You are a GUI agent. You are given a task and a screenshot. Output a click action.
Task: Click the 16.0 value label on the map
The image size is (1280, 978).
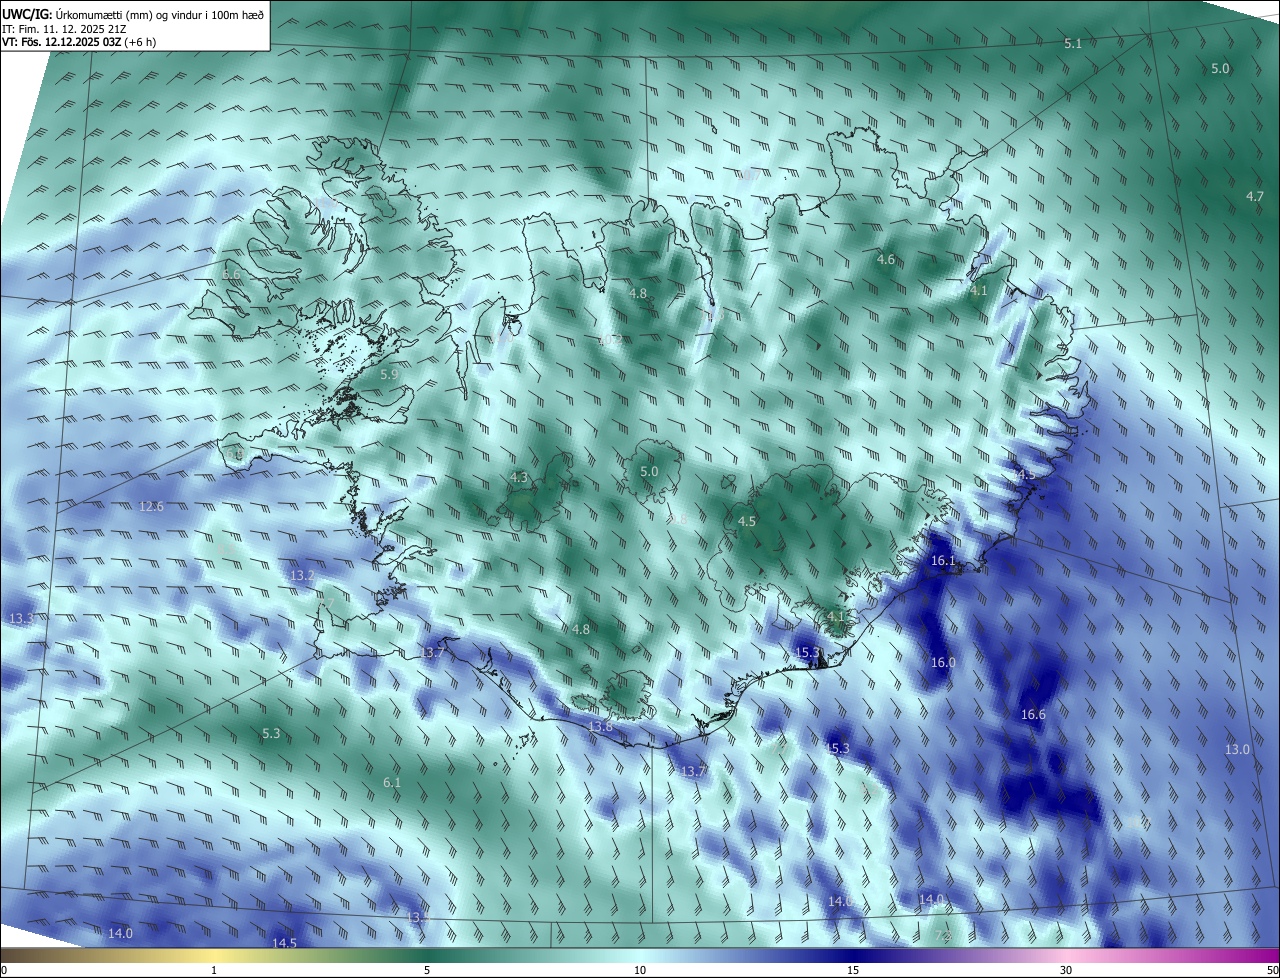[x=943, y=662]
